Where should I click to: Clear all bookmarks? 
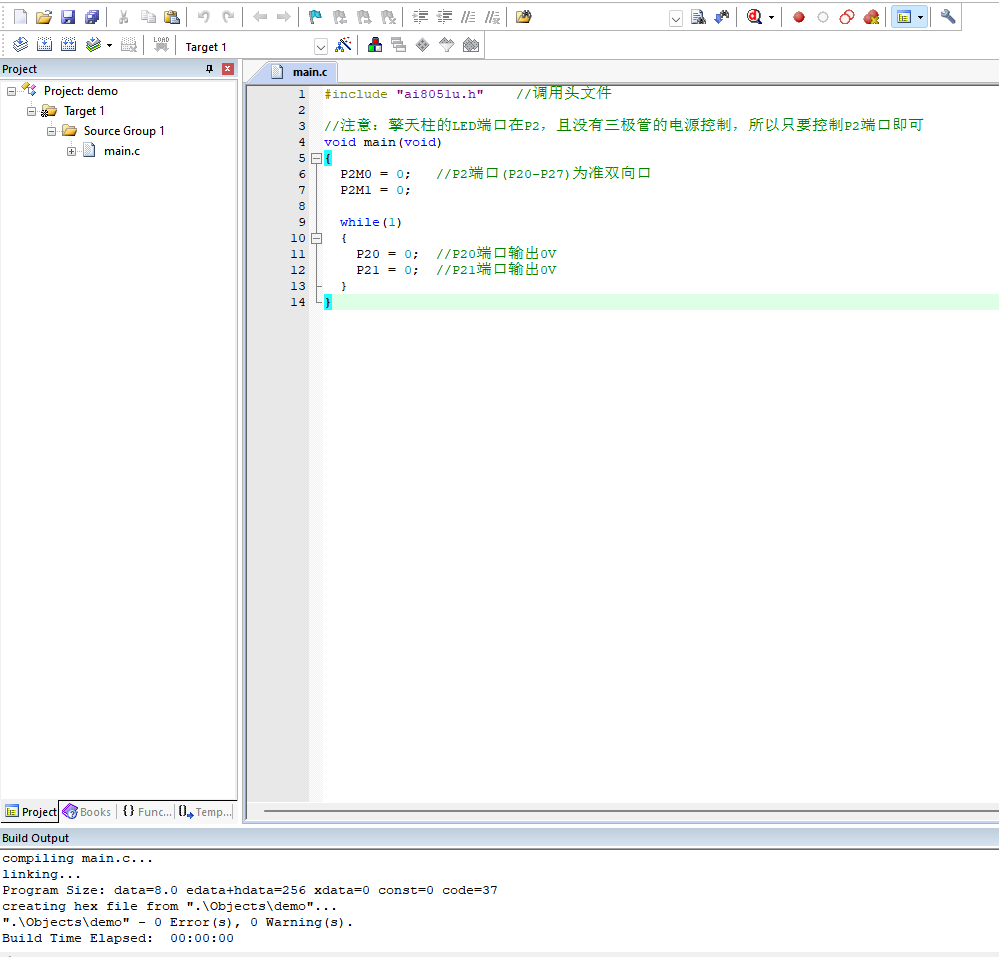pos(388,17)
